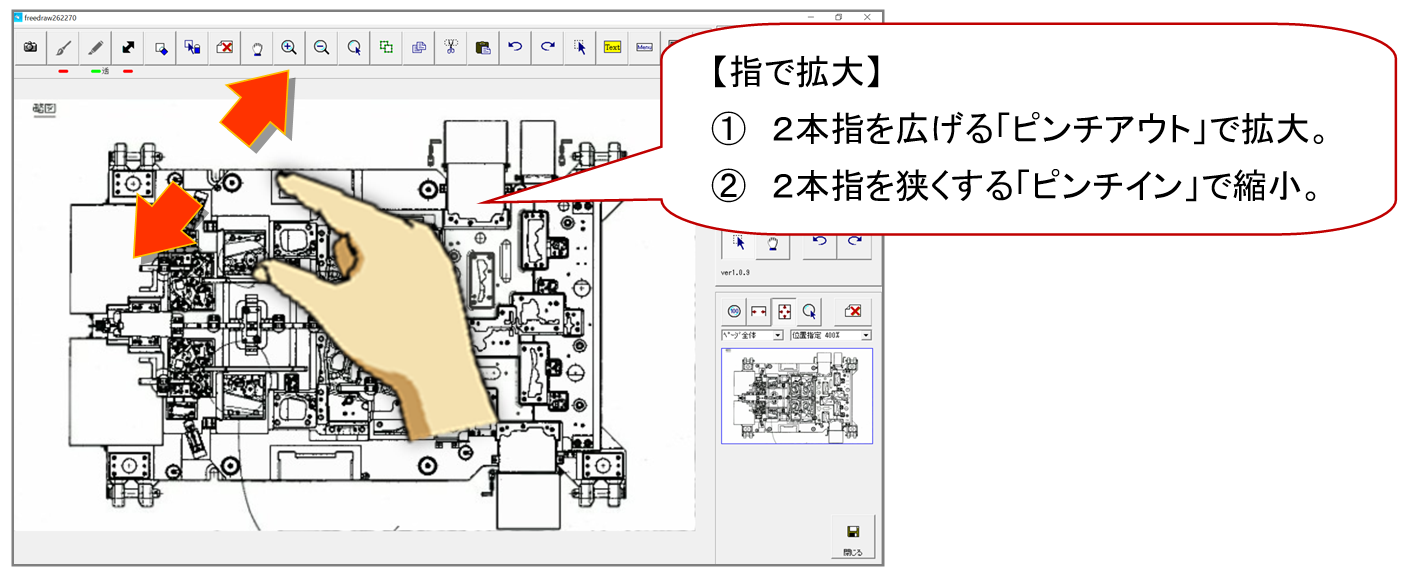Click the clipboard paste icon
Image resolution: width=1413 pixels, height=574 pixels.
[x=483, y=47]
